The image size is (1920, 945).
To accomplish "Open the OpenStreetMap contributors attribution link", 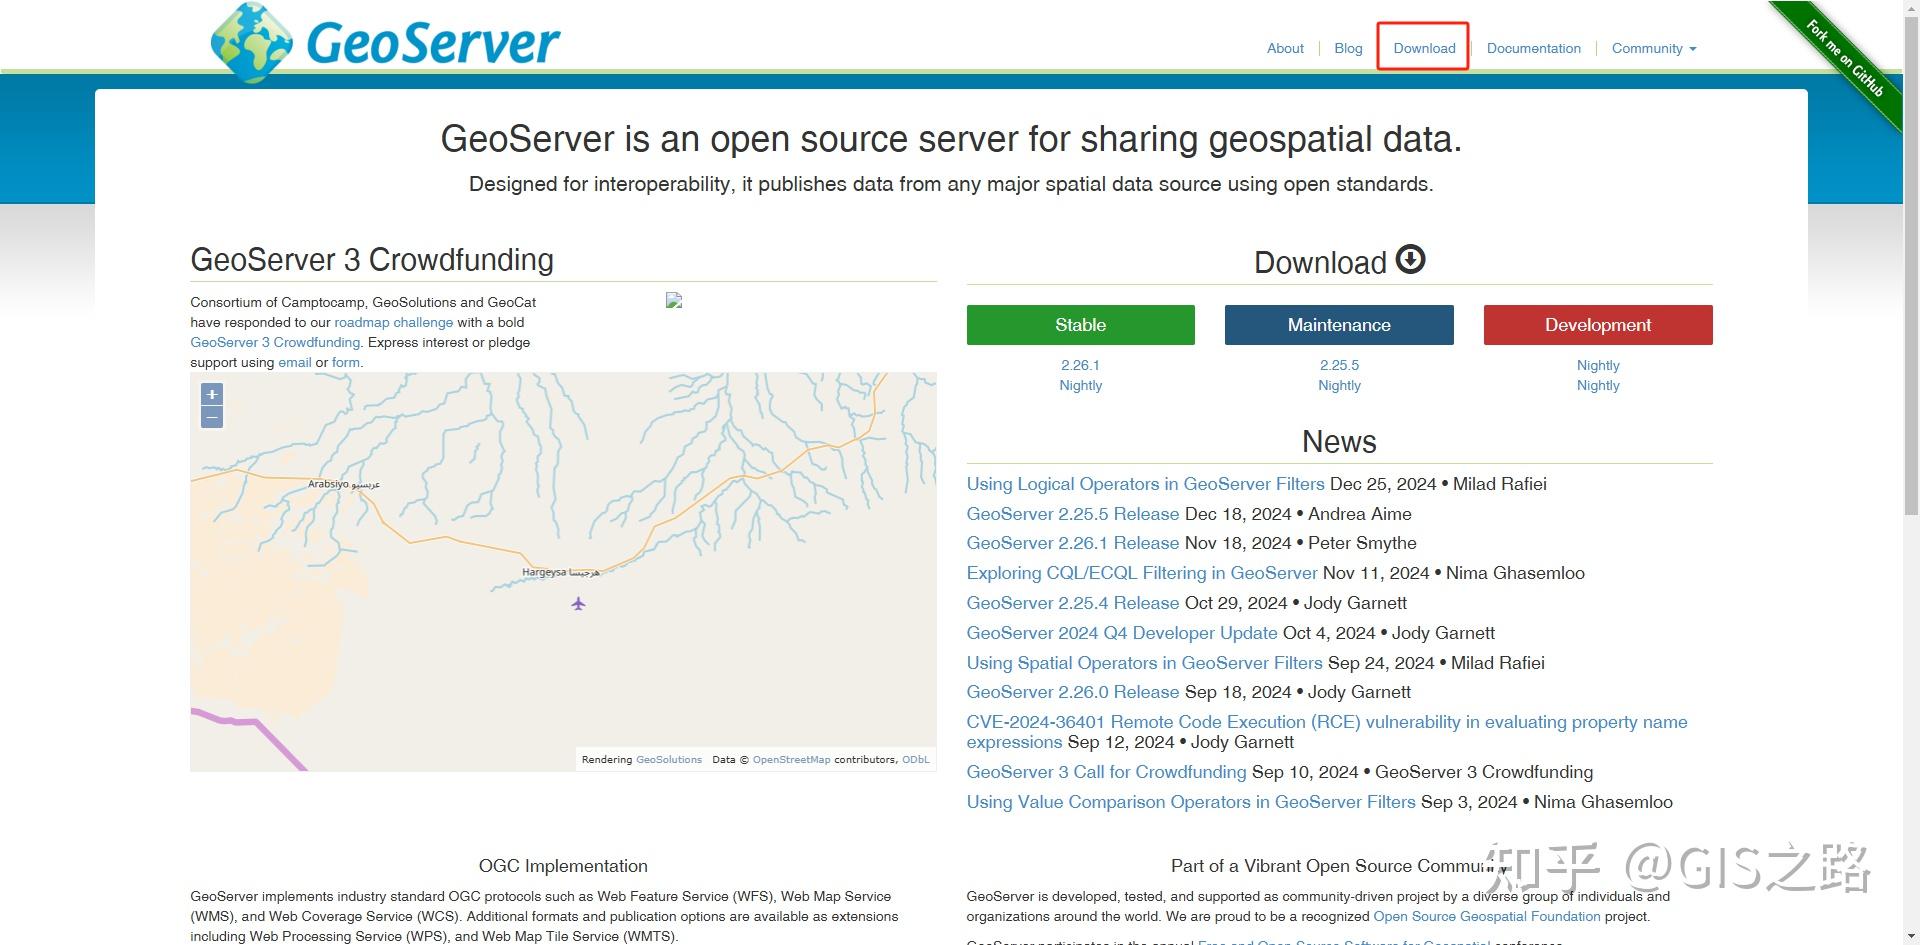I will point(791,759).
